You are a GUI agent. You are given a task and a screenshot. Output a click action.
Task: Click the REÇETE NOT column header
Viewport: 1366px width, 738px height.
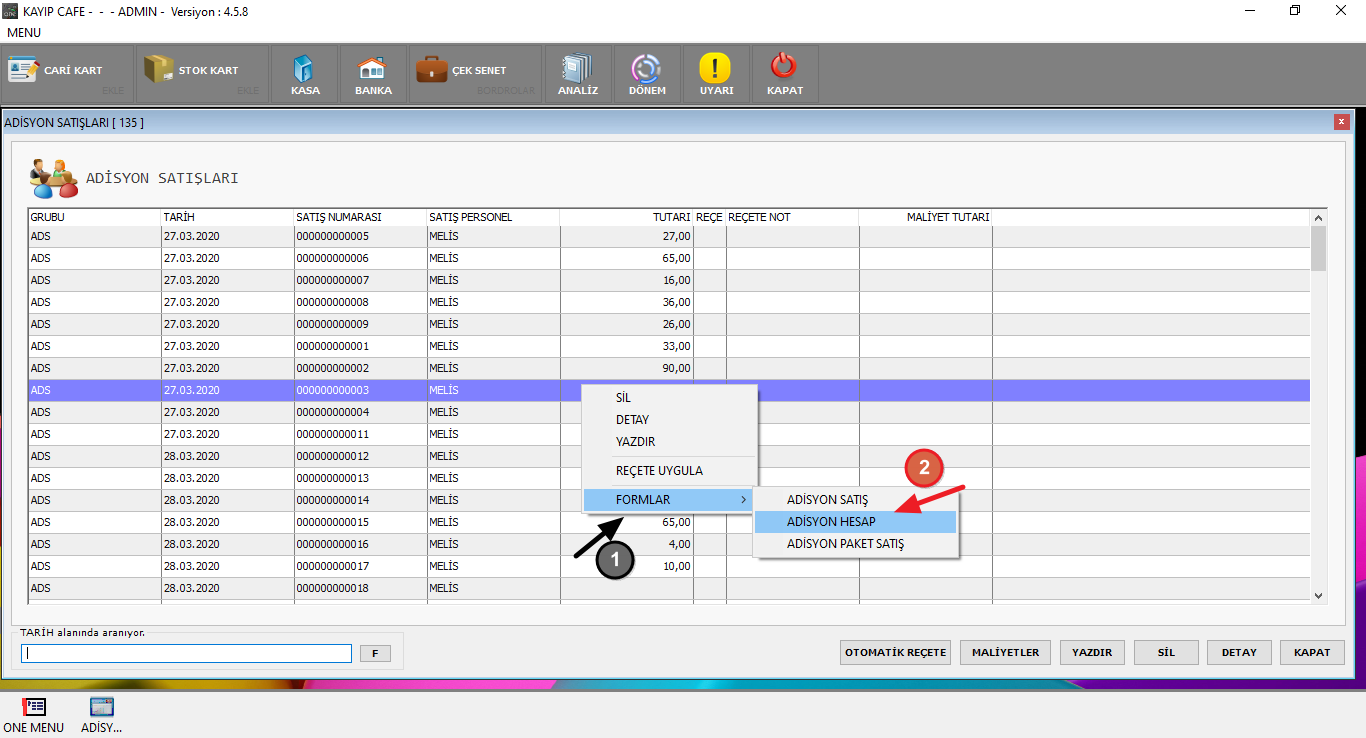[793, 217]
